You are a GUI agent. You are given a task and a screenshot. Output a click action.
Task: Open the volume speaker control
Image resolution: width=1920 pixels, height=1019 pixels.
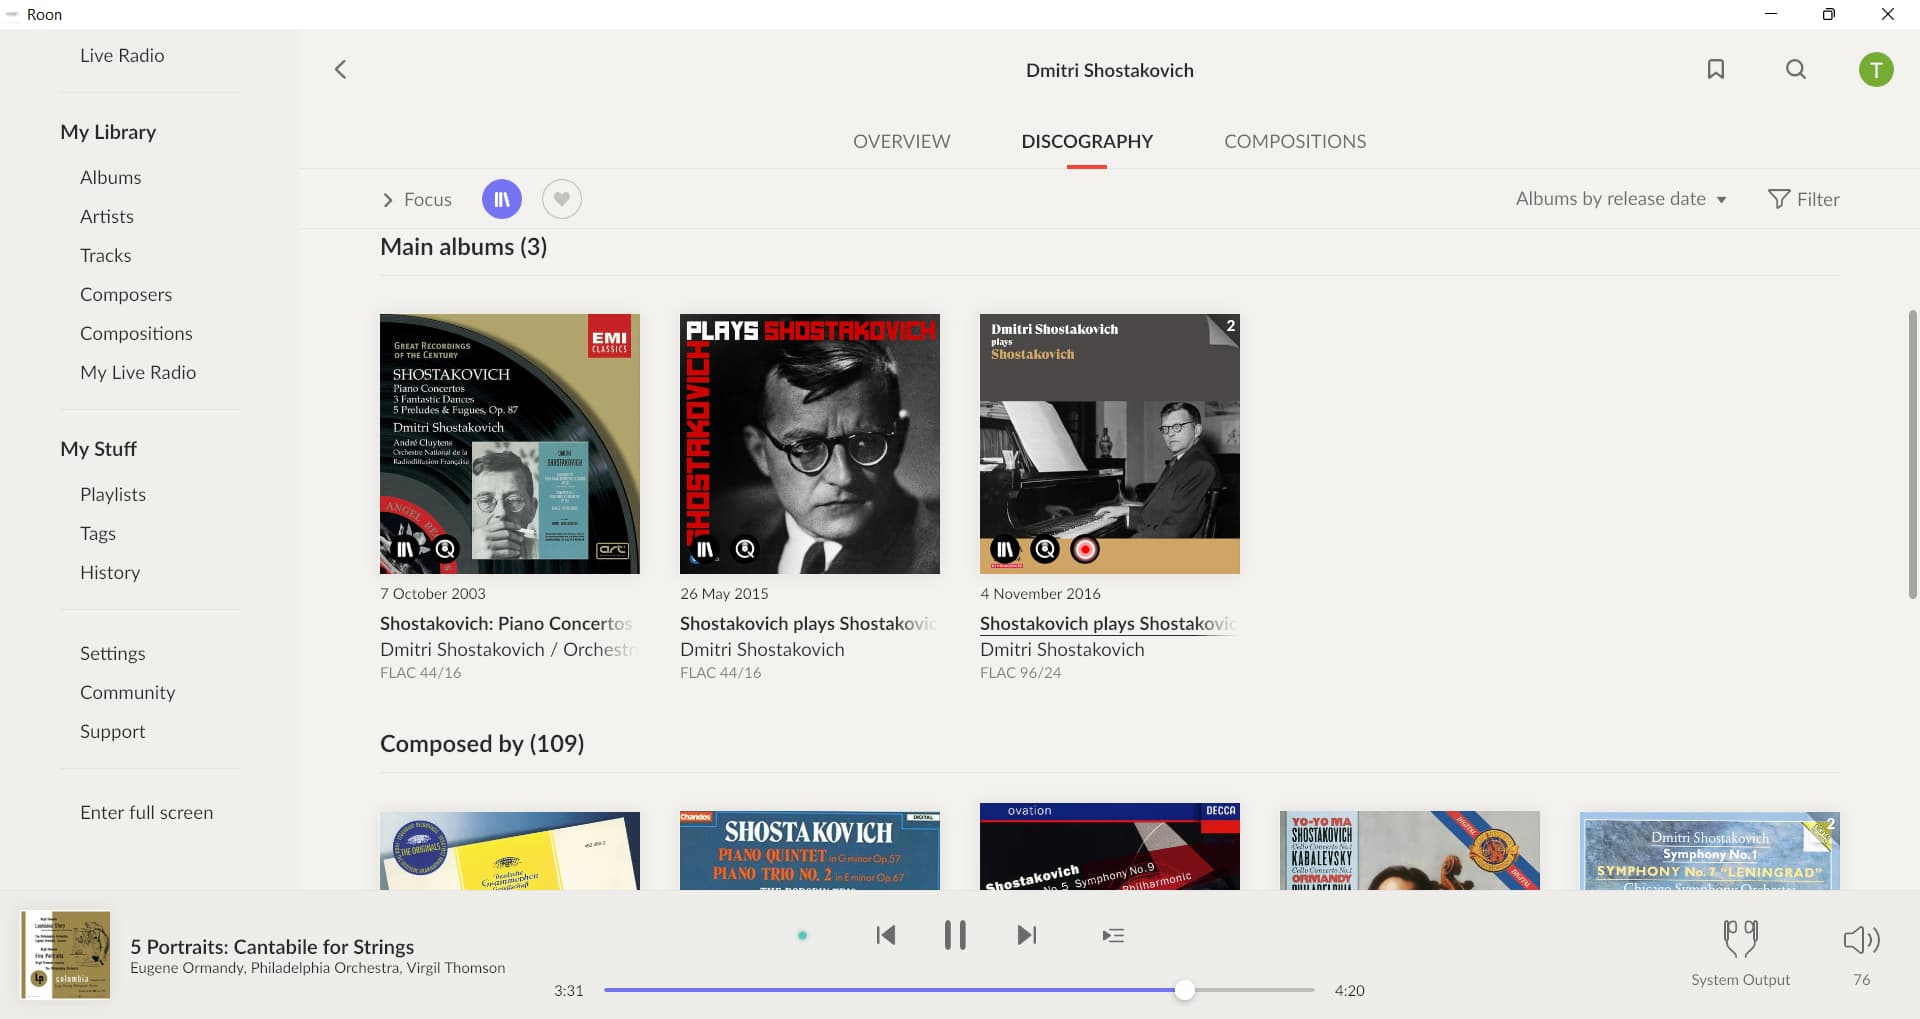point(1861,940)
